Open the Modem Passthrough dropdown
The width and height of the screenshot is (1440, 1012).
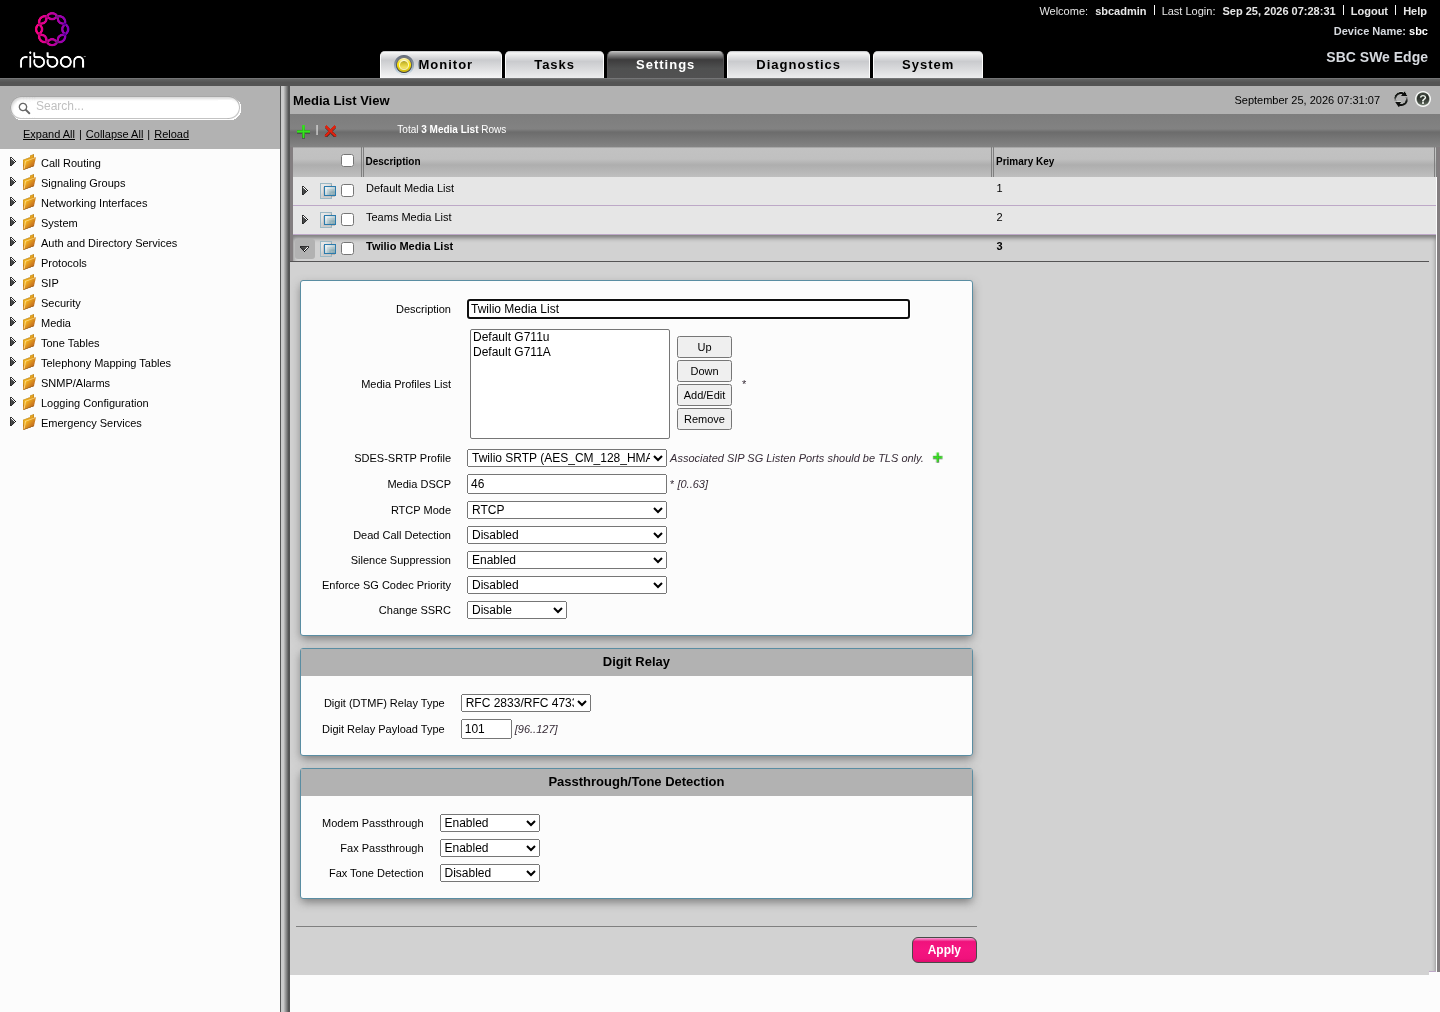(490, 823)
